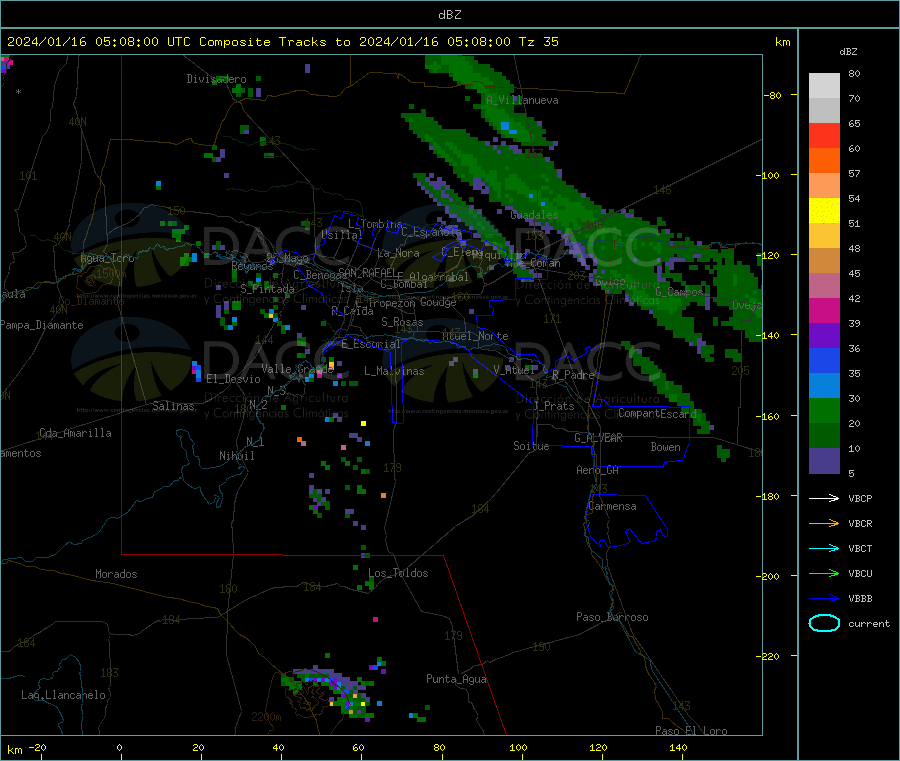The height and width of the screenshot is (761, 900).
Task: Click the Bowen location label
Action: (665, 447)
